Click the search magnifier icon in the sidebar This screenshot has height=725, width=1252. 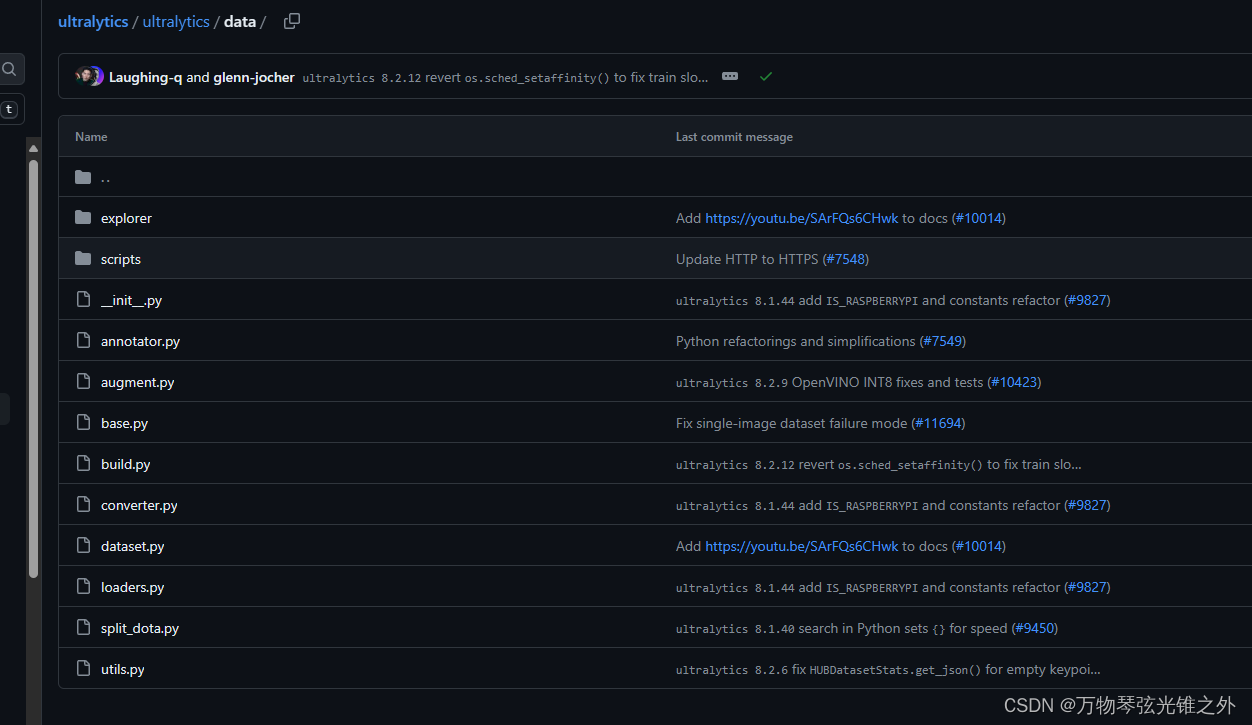pyautogui.click(x=9, y=69)
